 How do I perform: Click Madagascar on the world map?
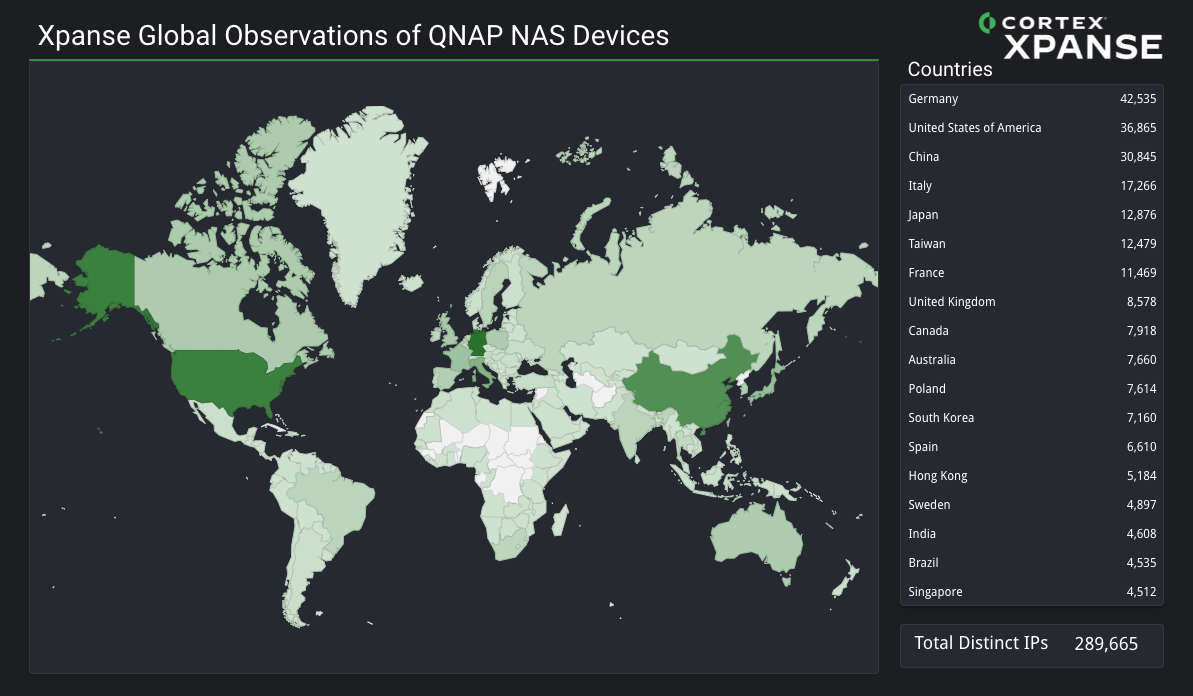coord(560,520)
